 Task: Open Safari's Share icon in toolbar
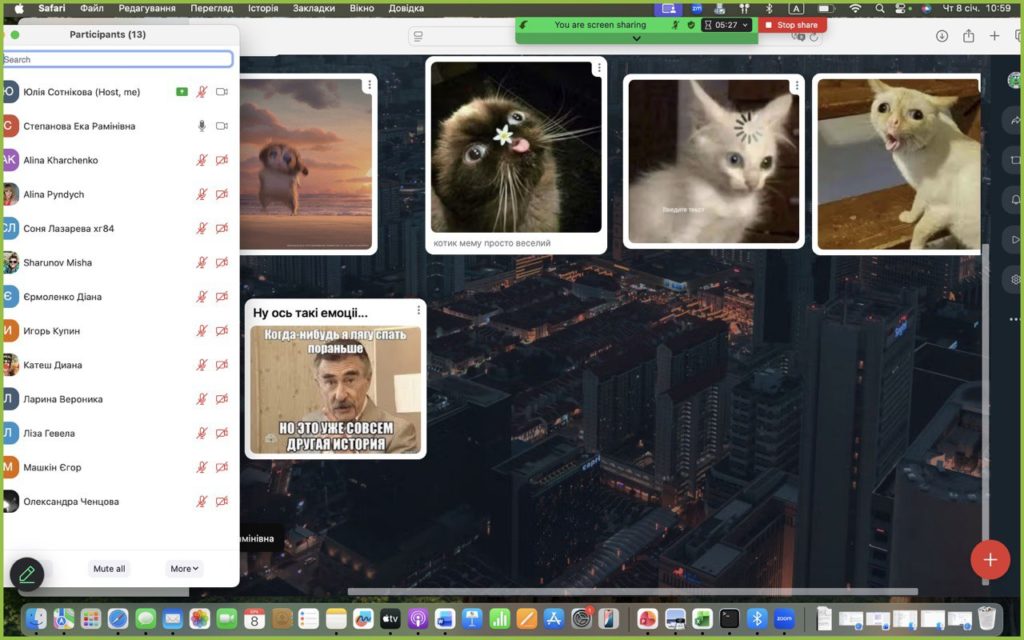(x=968, y=36)
